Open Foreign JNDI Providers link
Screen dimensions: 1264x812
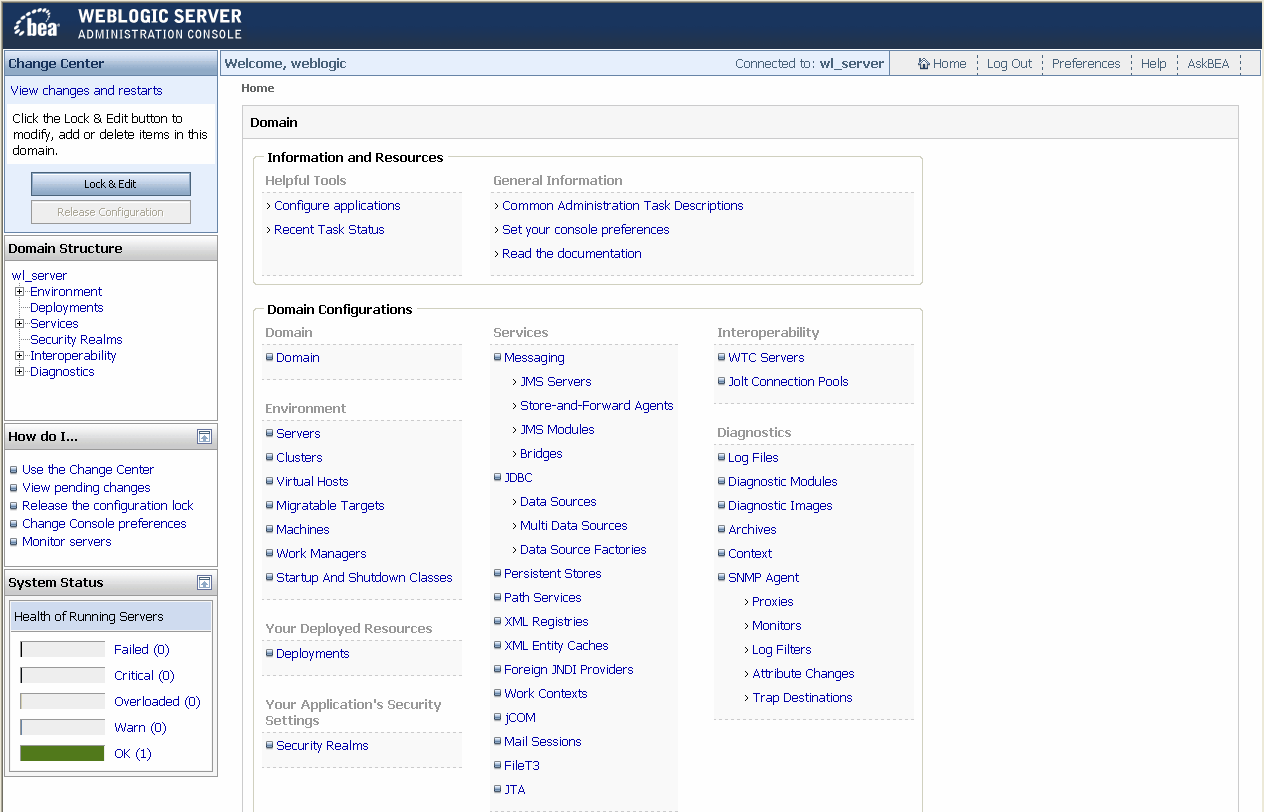point(569,669)
